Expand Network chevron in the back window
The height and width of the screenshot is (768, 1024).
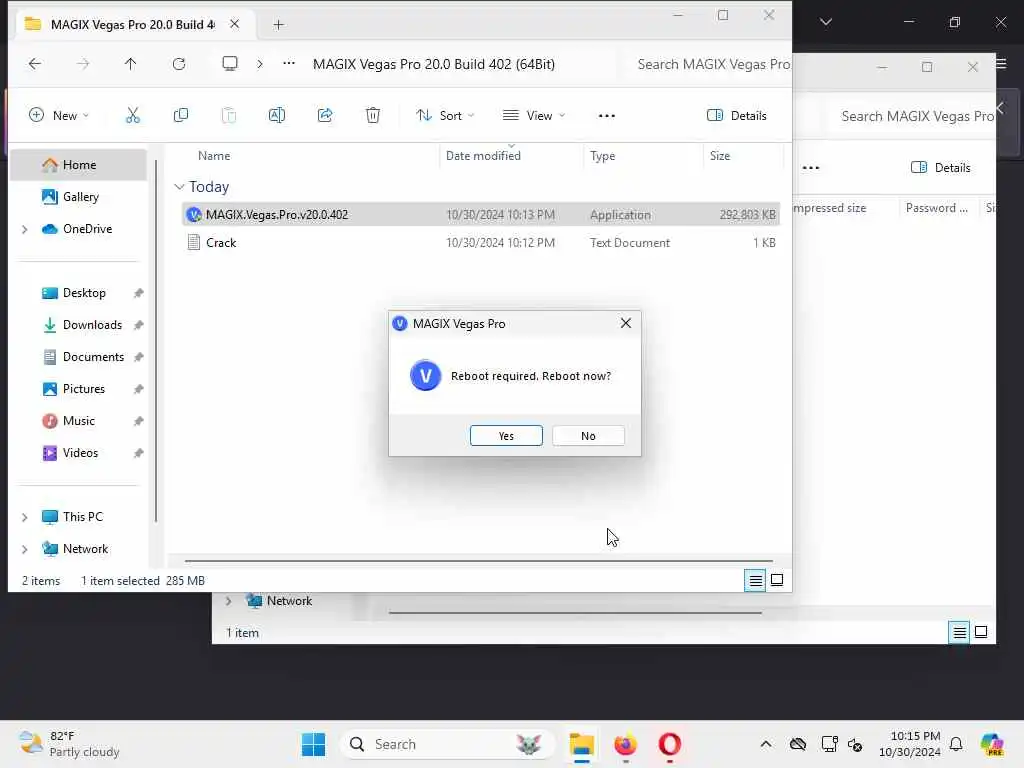[229, 601]
